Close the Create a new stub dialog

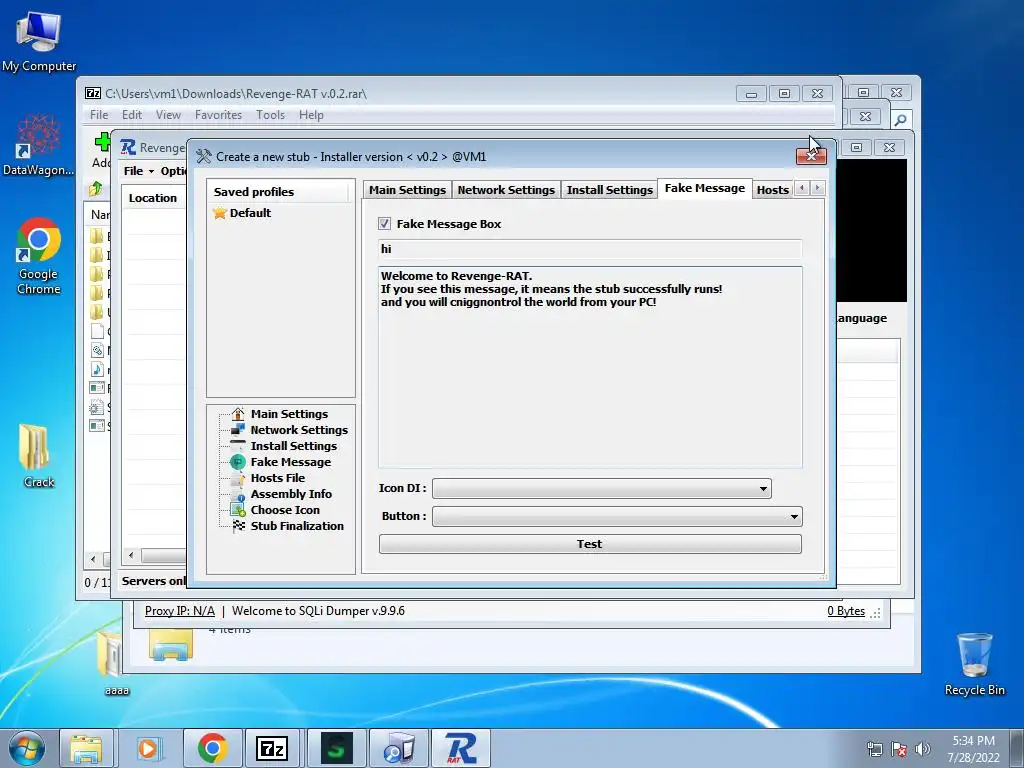pyautogui.click(x=811, y=155)
